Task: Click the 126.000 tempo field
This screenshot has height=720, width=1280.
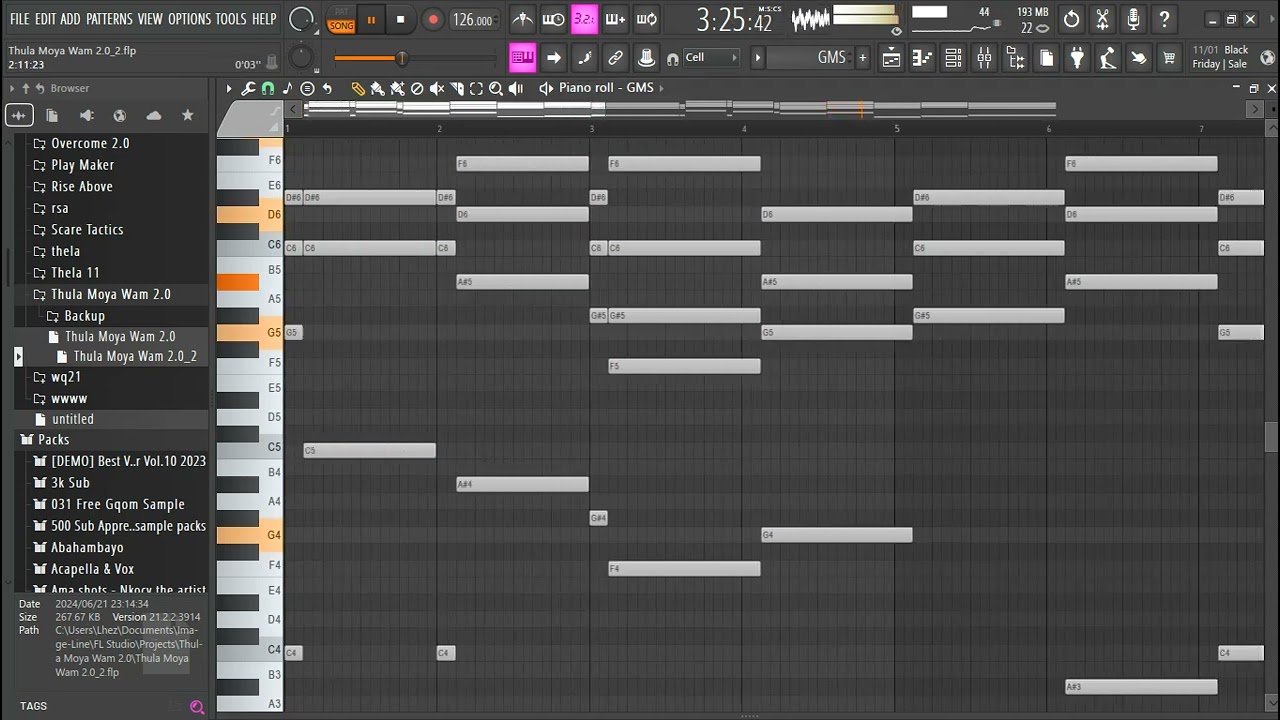Action: tap(473, 20)
